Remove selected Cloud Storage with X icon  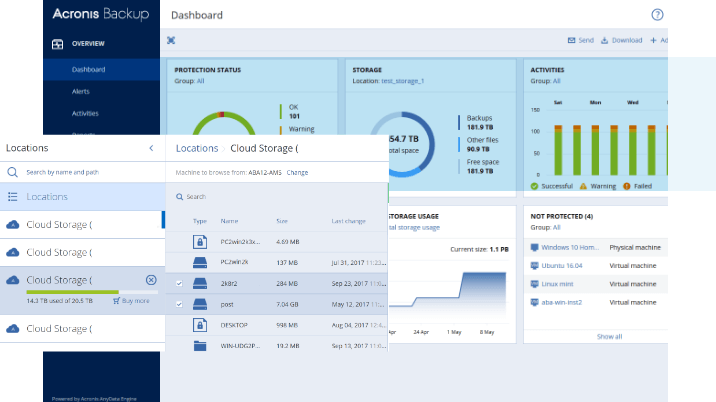(151, 280)
